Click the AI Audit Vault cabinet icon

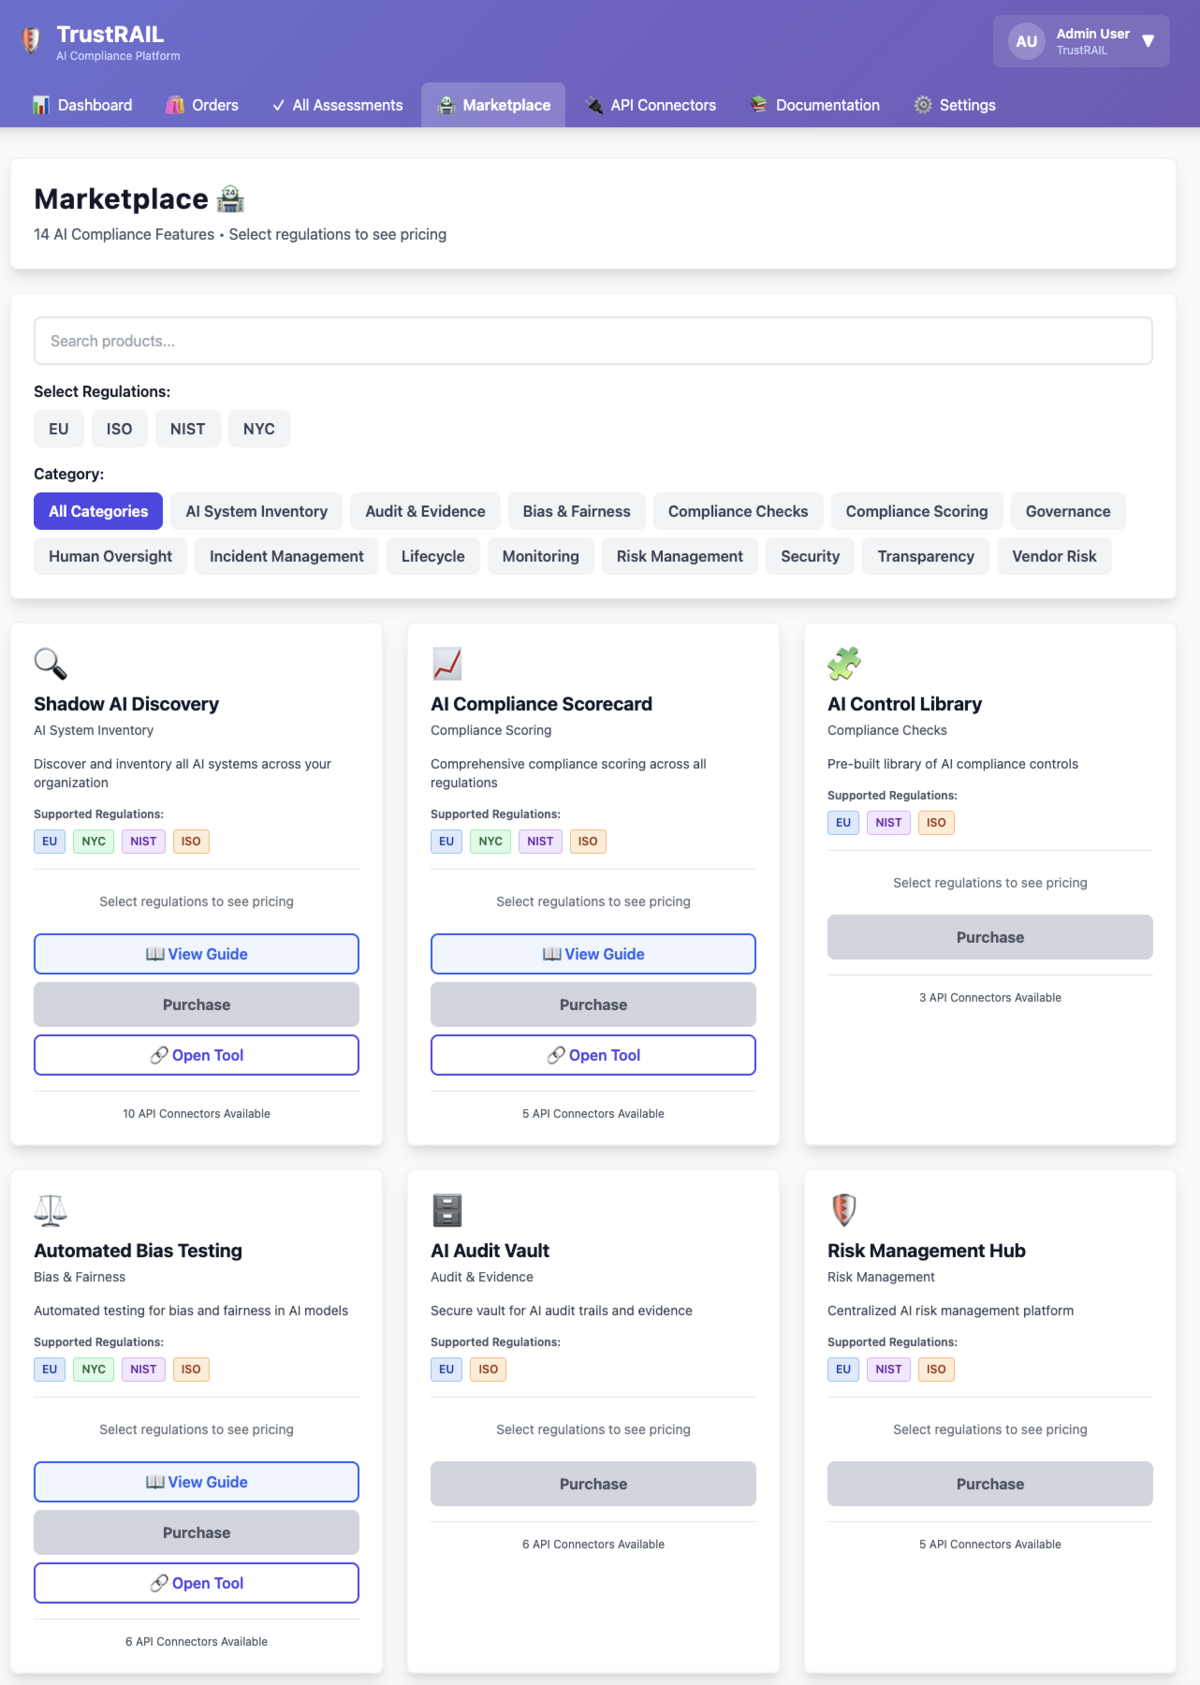(x=447, y=1210)
